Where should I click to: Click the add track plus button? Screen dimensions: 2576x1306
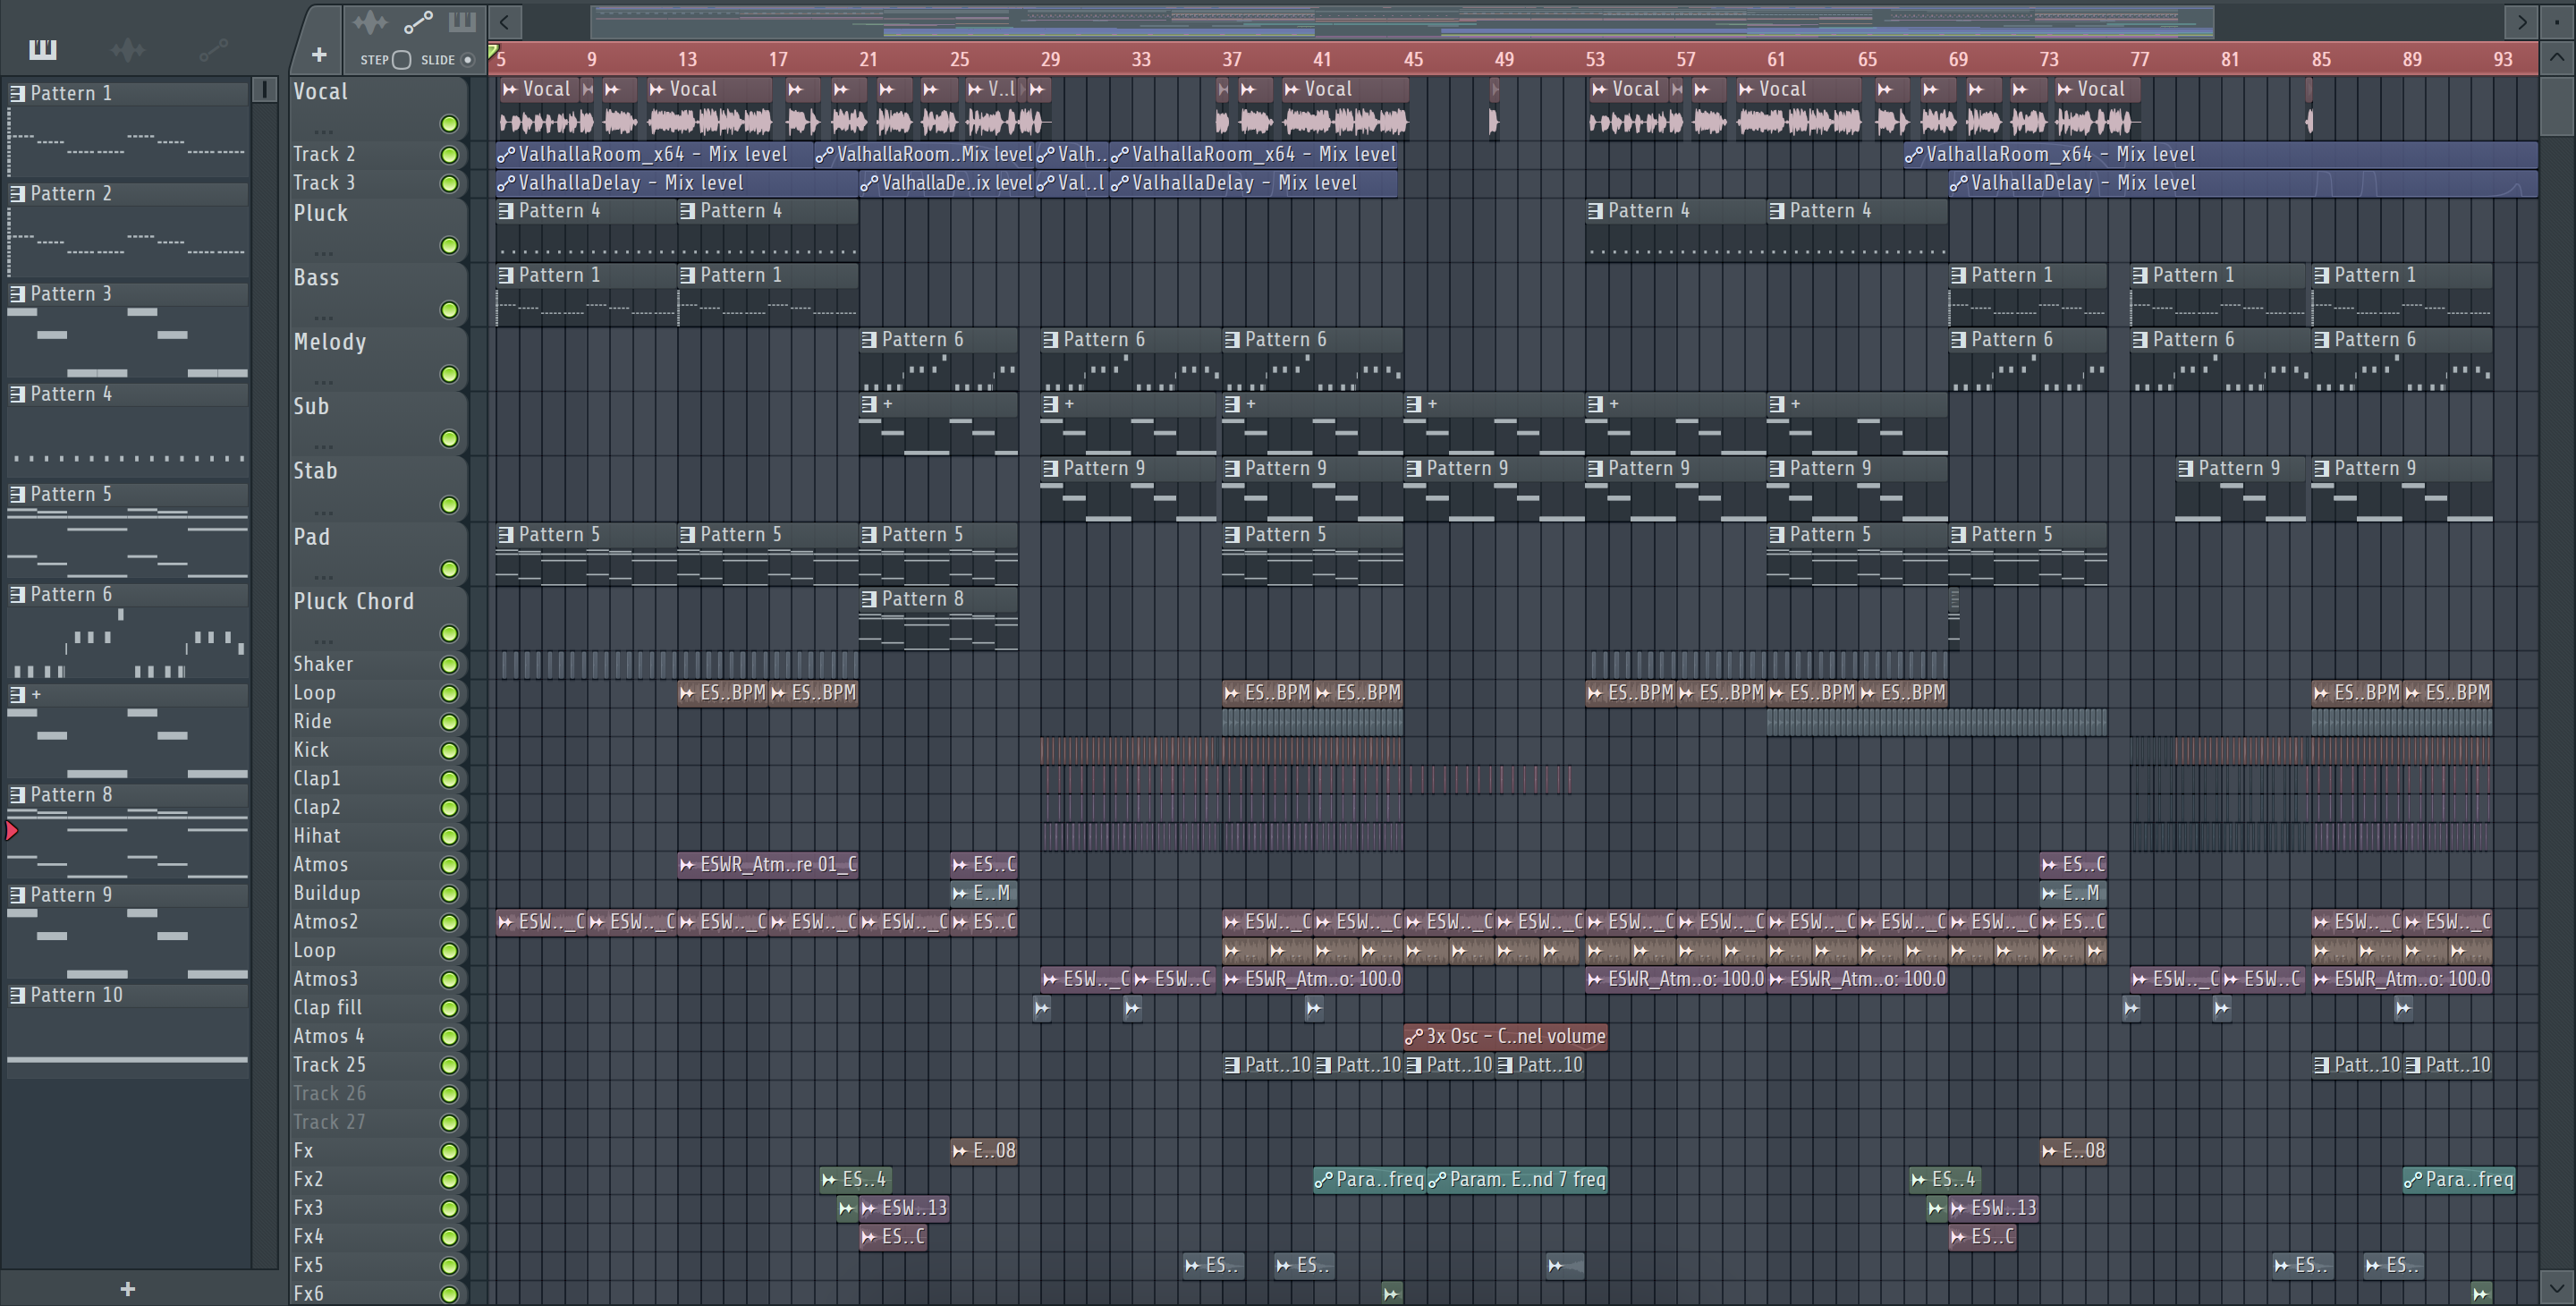tap(319, 55)
